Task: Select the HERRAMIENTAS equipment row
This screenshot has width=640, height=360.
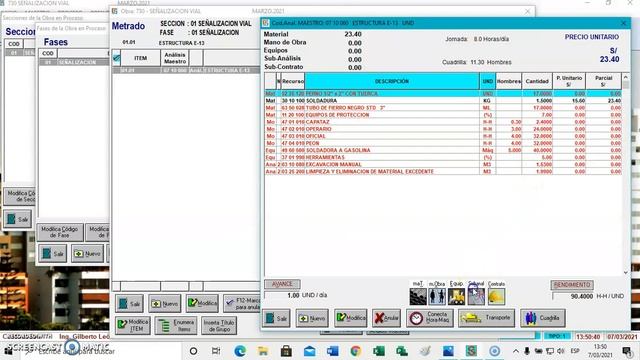Action: click(443, 157)
